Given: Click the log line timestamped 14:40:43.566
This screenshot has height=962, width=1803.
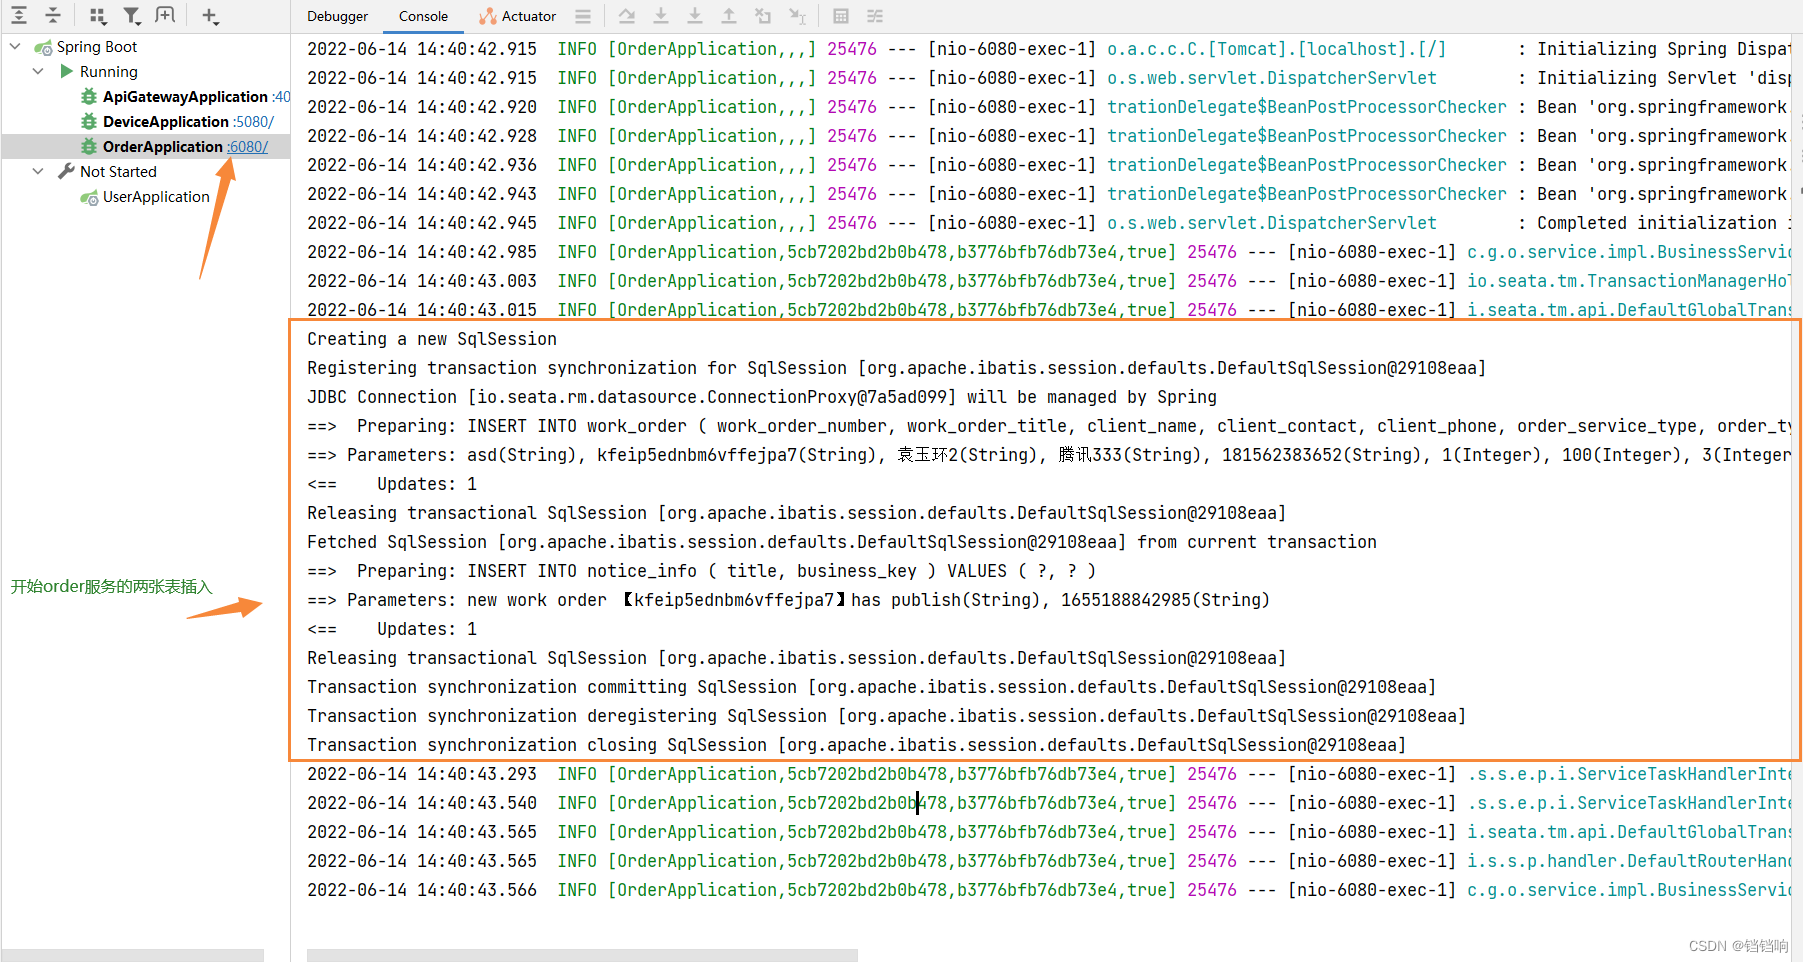Looking at the screenshot, I should 1049,890.
